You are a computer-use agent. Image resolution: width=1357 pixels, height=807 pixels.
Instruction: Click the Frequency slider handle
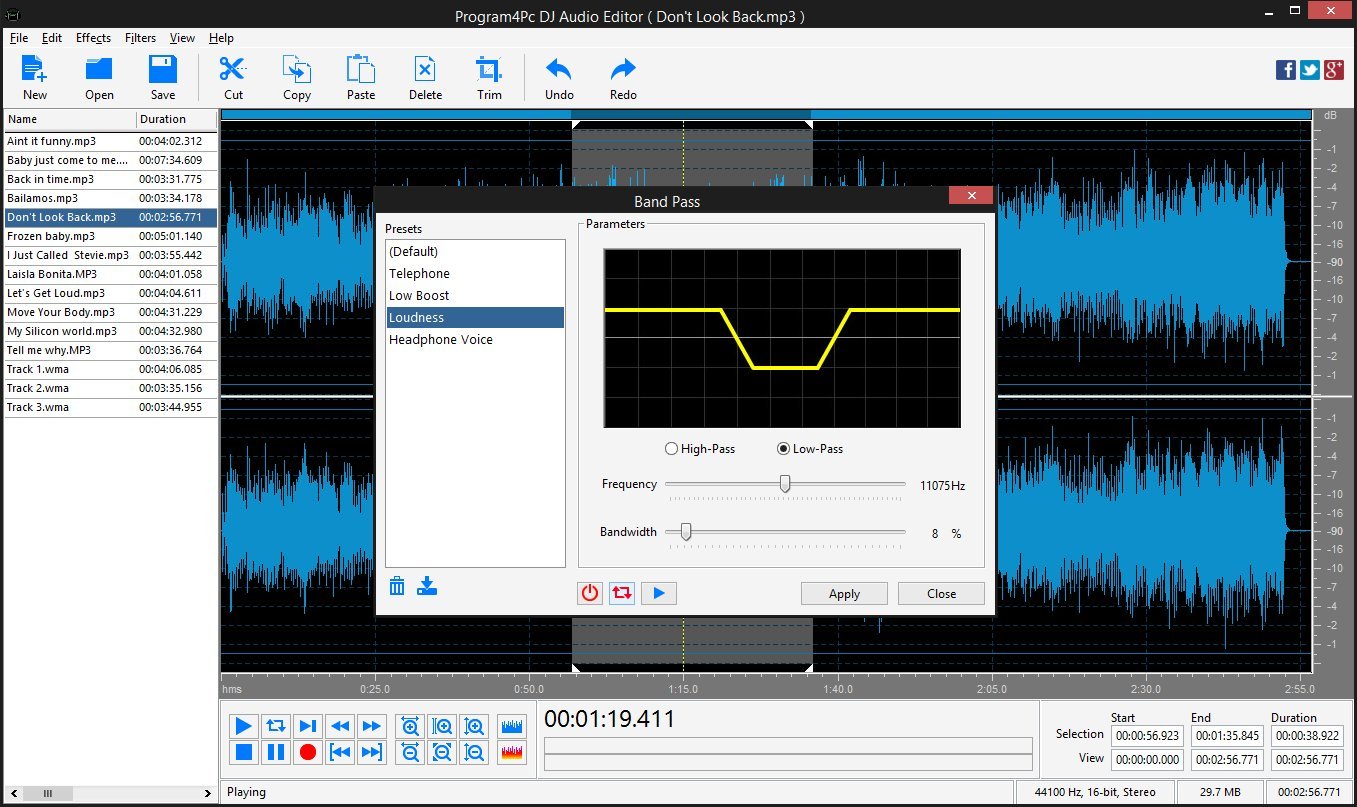click(x=785, y=484)
